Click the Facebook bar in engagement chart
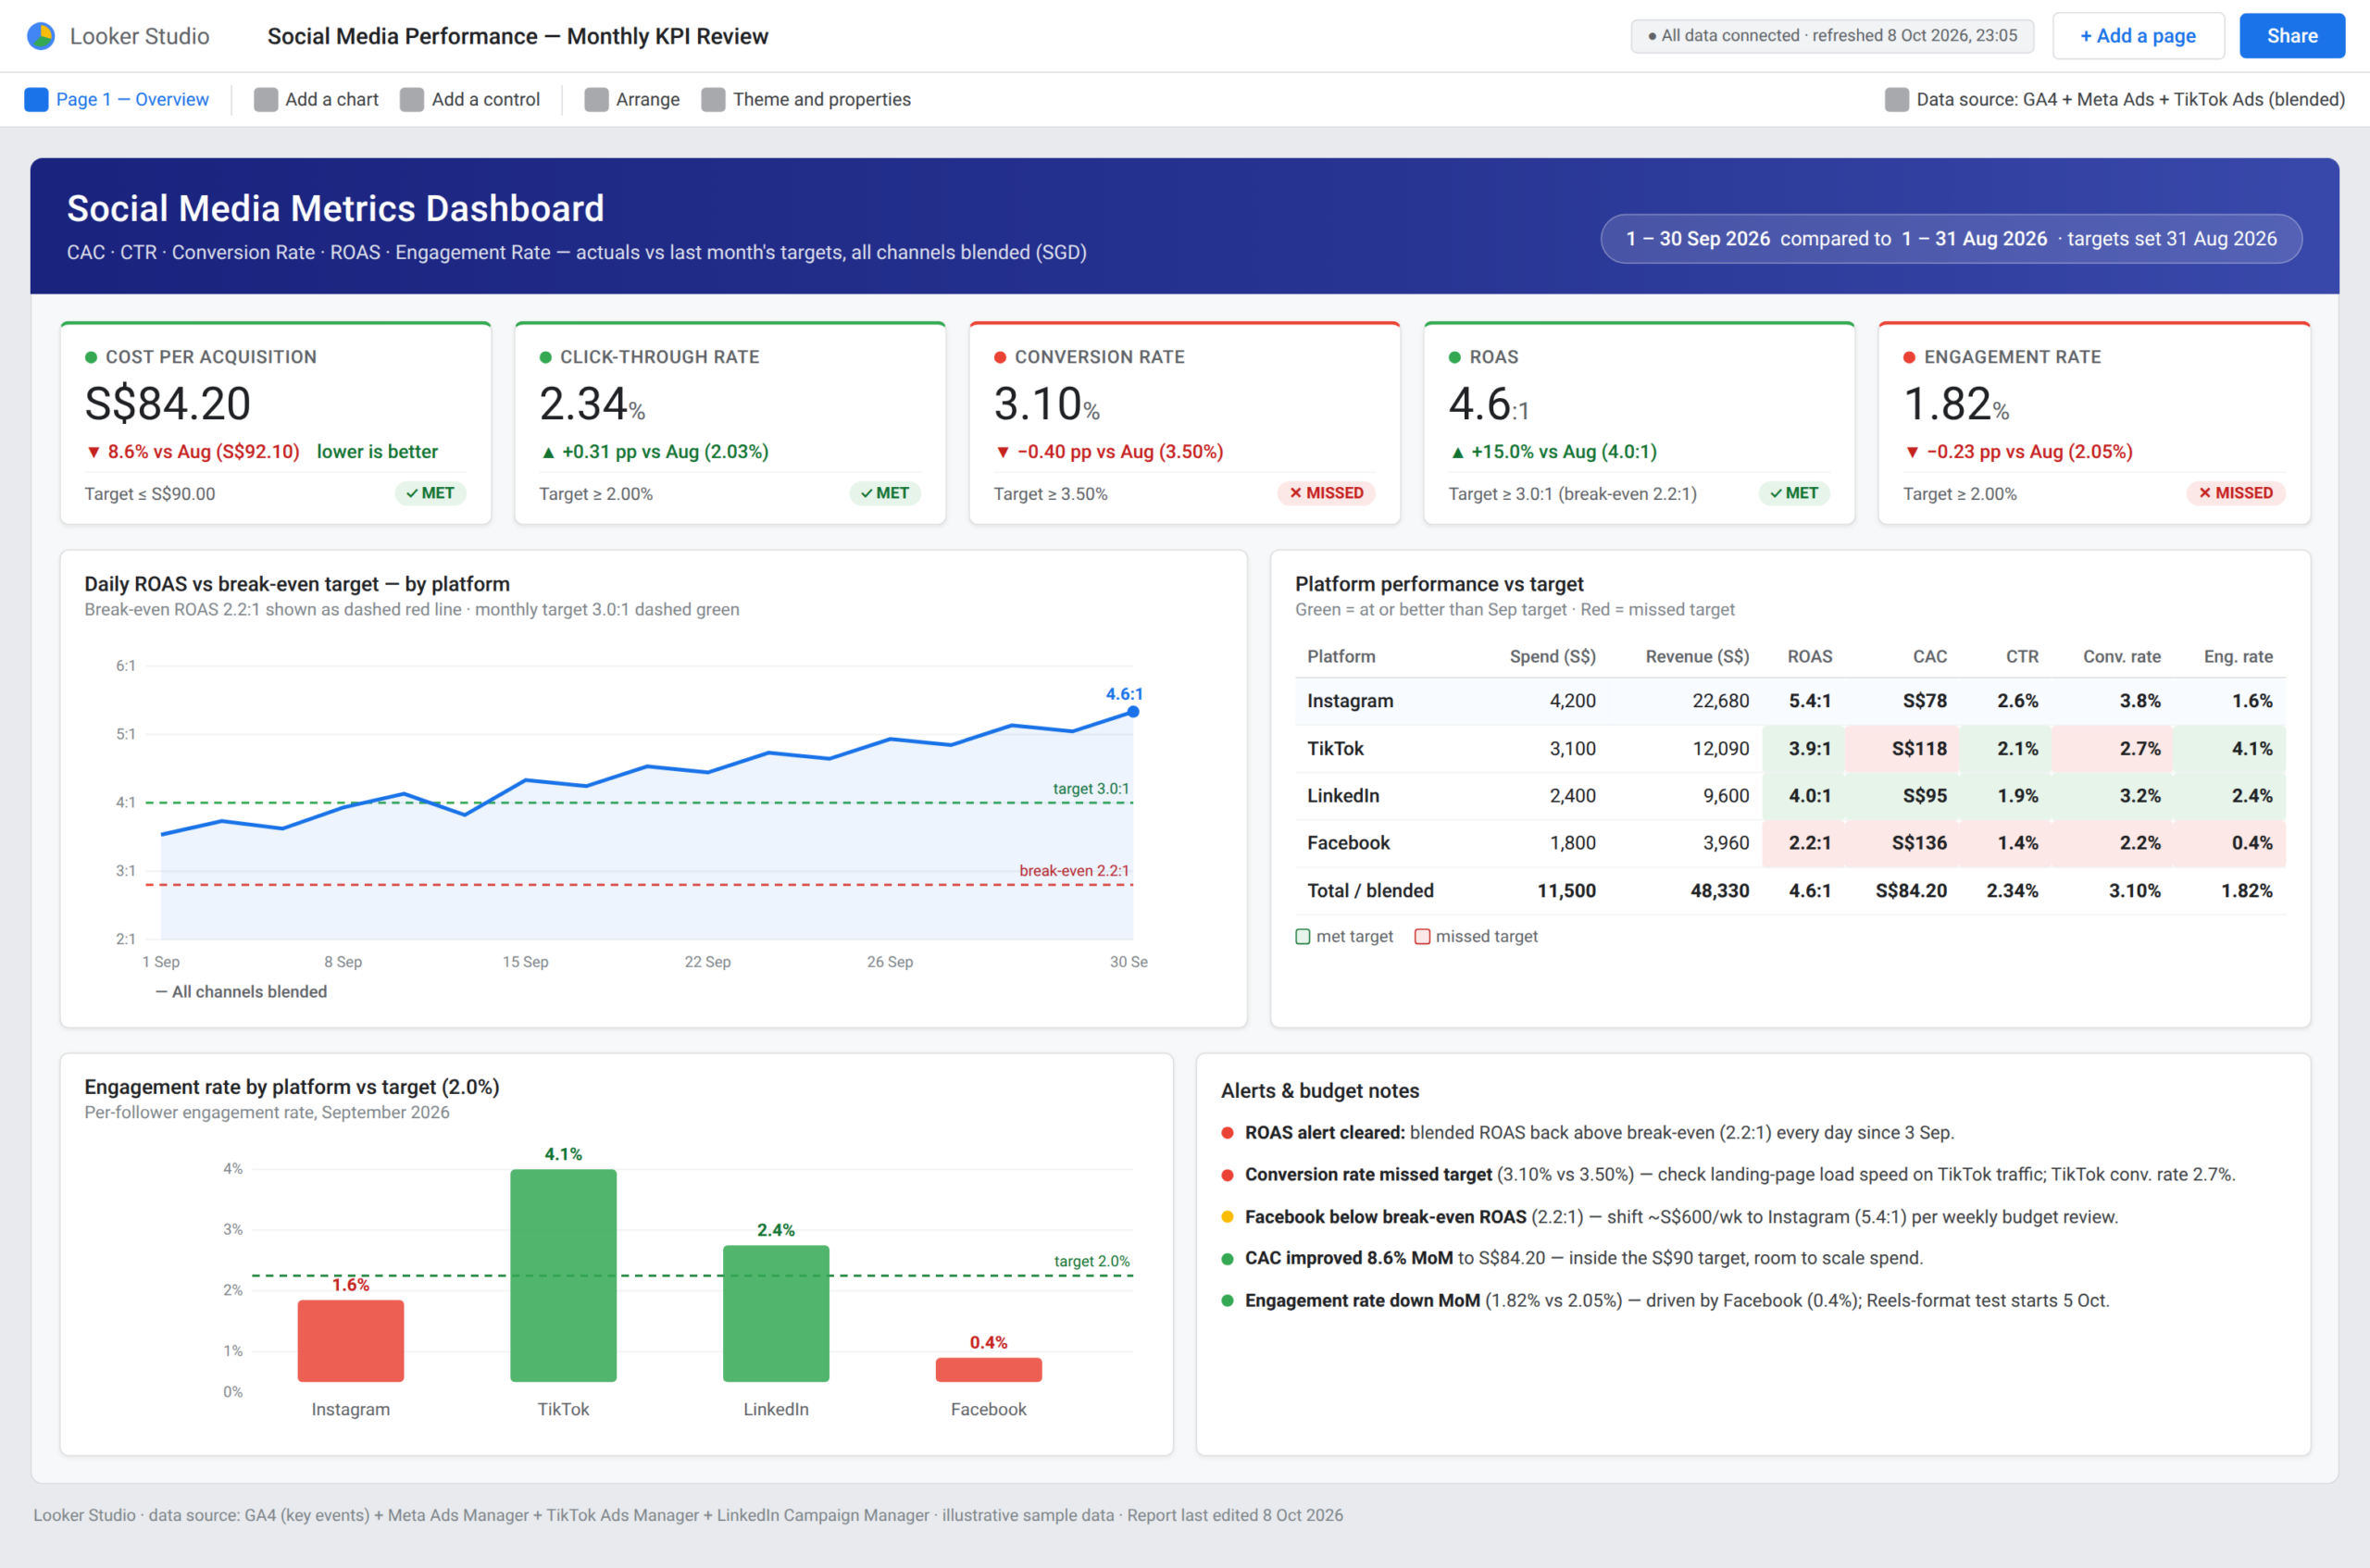 [988, 1370]
